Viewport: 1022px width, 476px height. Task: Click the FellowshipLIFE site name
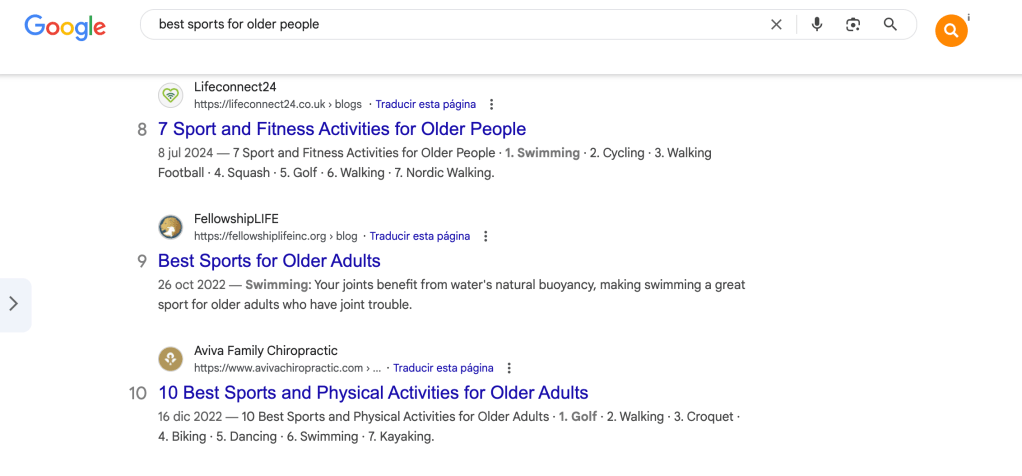point(236,219)
